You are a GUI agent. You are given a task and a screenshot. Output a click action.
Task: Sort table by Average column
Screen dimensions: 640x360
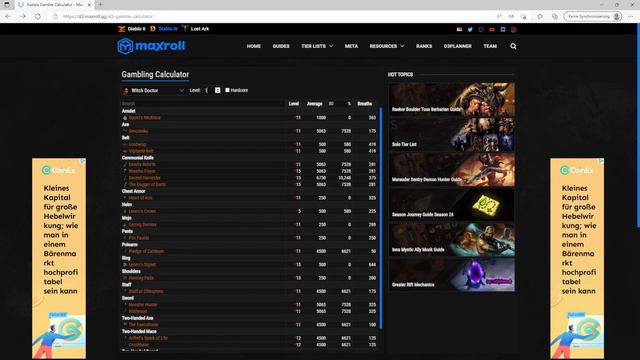(x=314, y=104)
